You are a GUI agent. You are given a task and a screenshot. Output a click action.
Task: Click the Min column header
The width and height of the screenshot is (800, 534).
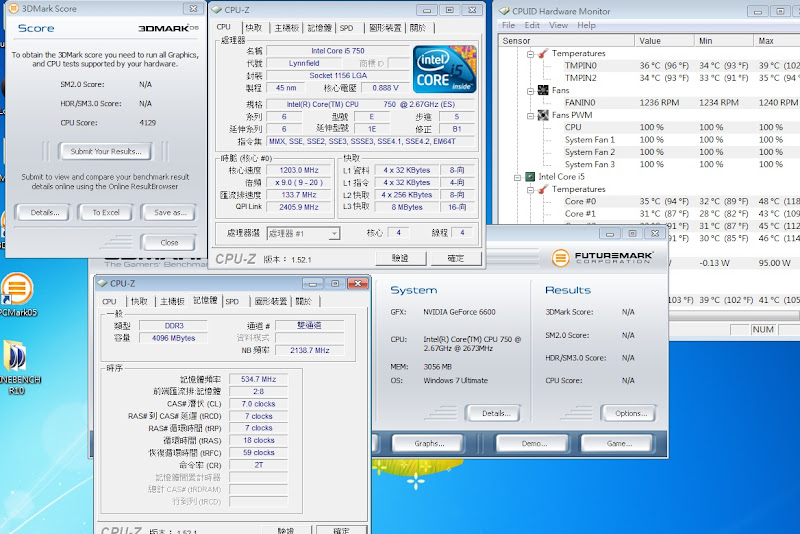tap(723, 41)
